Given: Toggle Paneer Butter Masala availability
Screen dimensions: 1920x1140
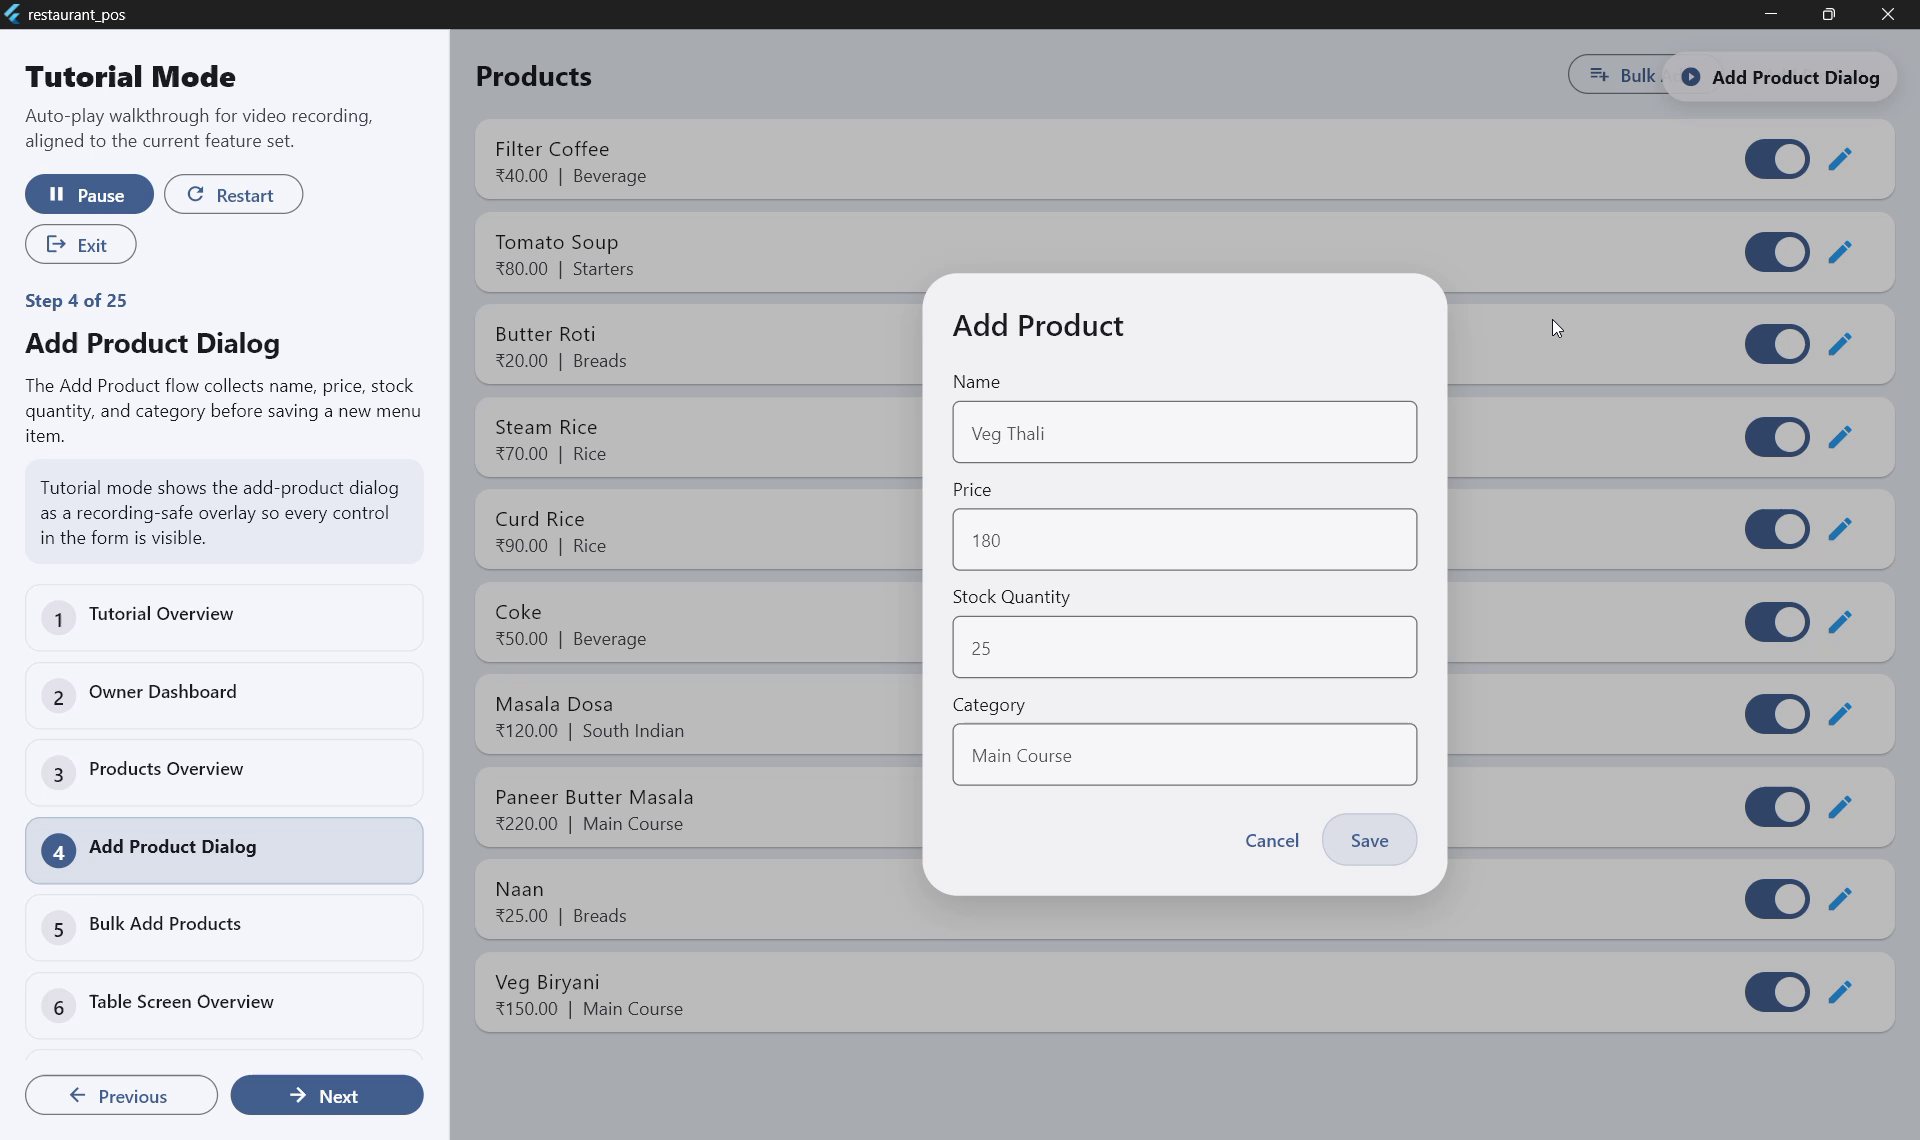Looking at the screenshot, I should pyautogui.click(x=1777, y=807).
